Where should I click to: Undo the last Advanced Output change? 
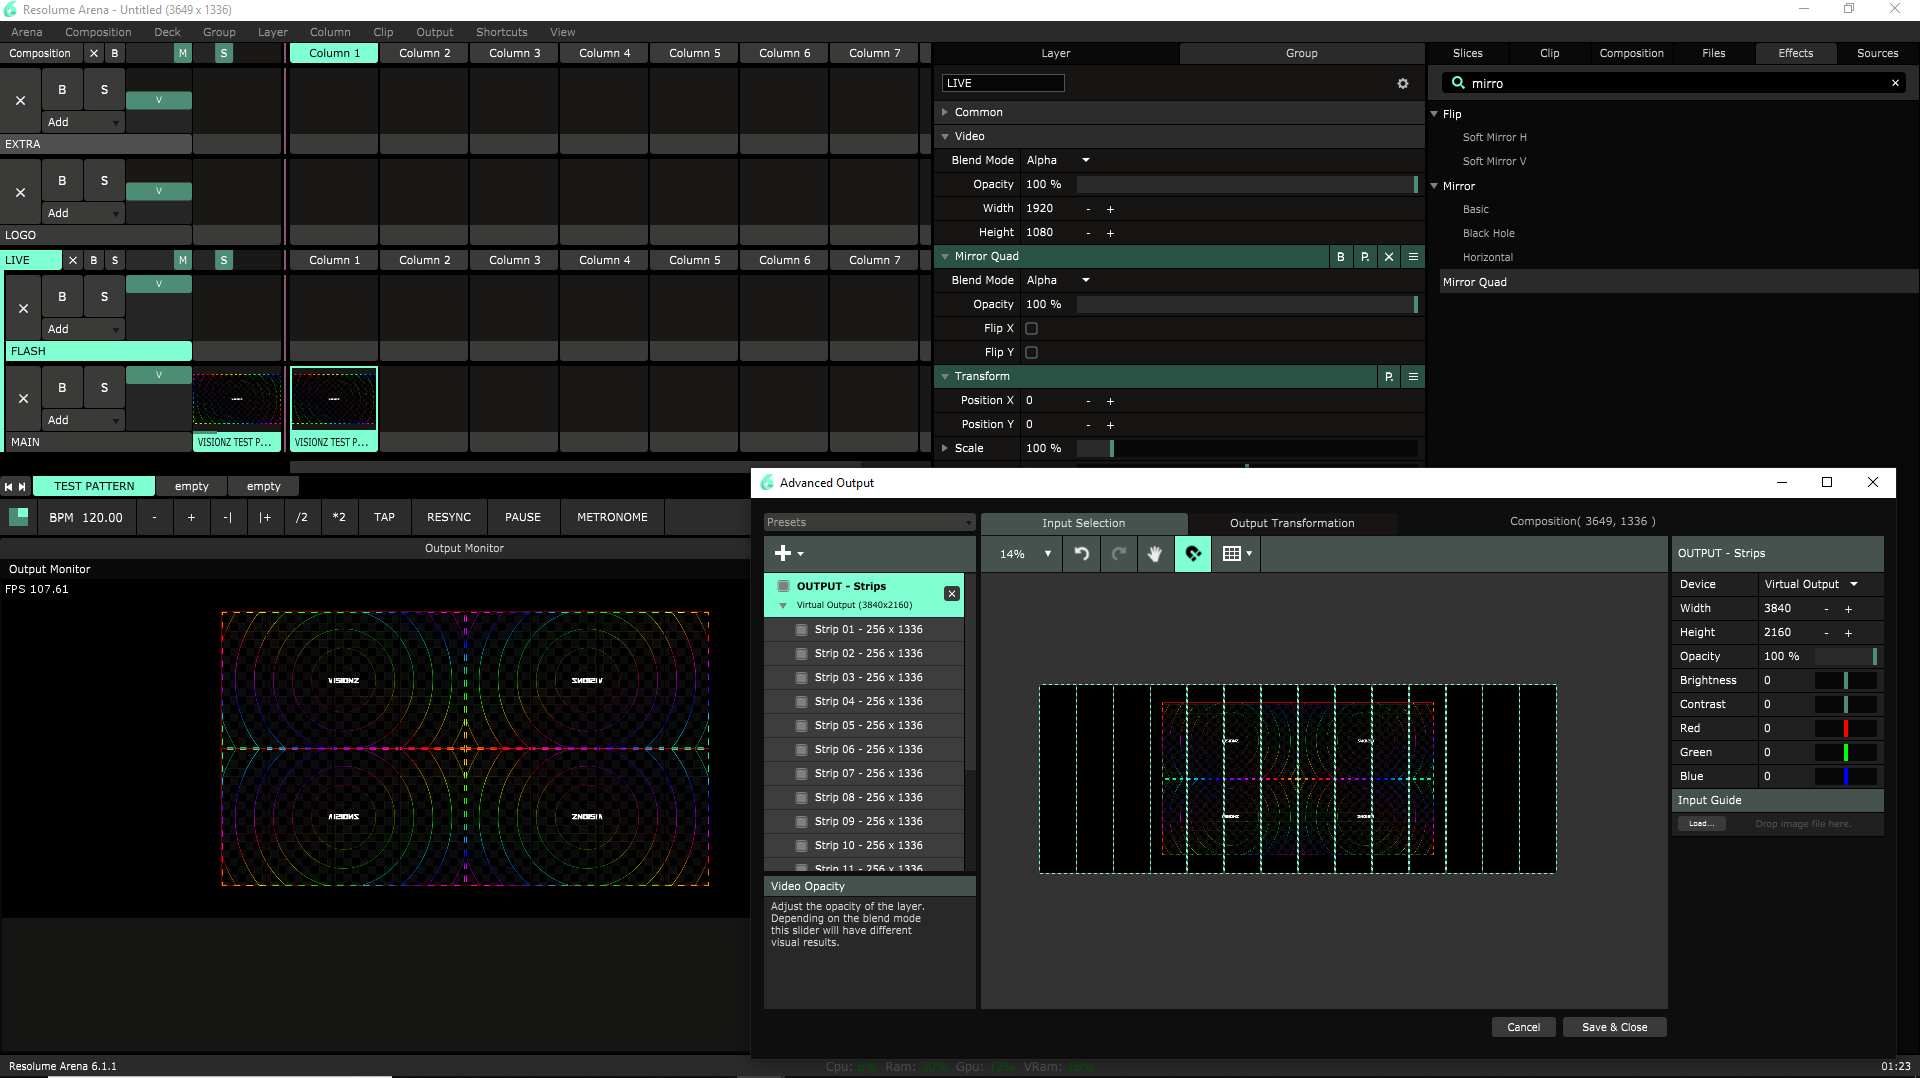(1081, 554)
